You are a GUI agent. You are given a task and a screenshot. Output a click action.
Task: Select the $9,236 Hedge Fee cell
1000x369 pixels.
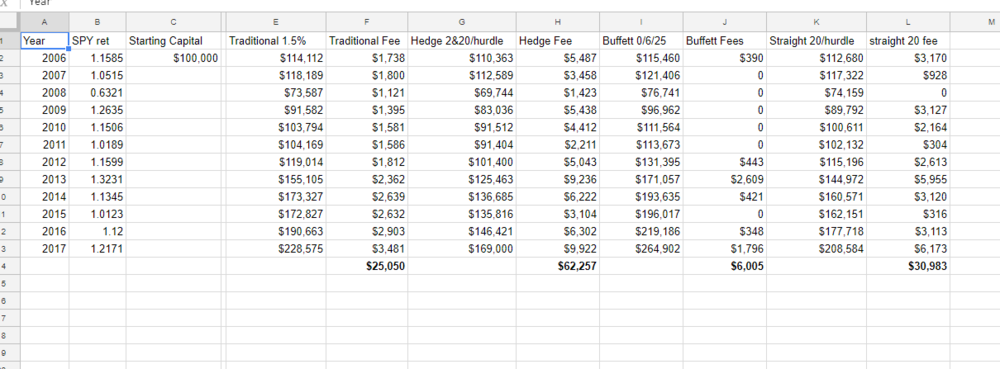(558, 180)
